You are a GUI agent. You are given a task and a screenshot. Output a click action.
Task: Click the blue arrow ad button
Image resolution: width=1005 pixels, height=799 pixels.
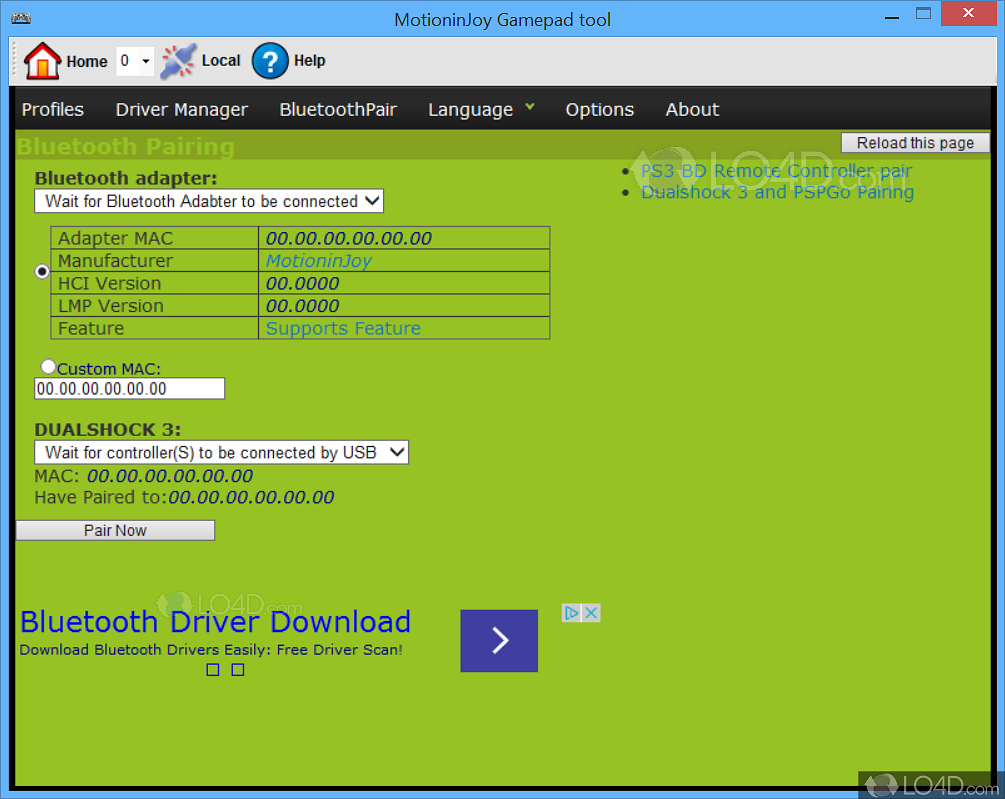[x=499, y=641]
